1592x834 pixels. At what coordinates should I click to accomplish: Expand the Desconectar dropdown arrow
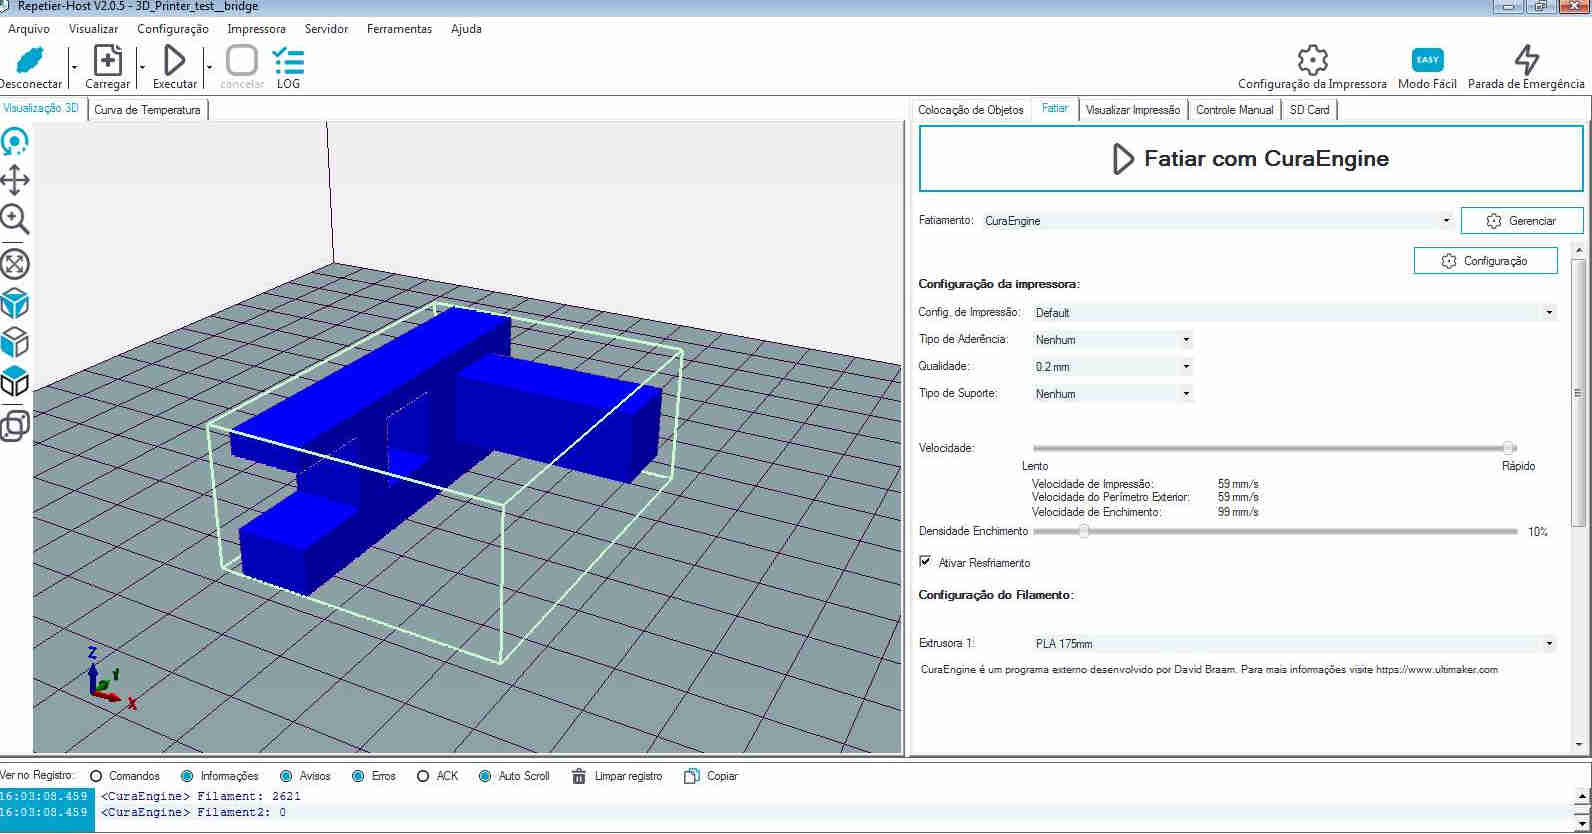74,67
